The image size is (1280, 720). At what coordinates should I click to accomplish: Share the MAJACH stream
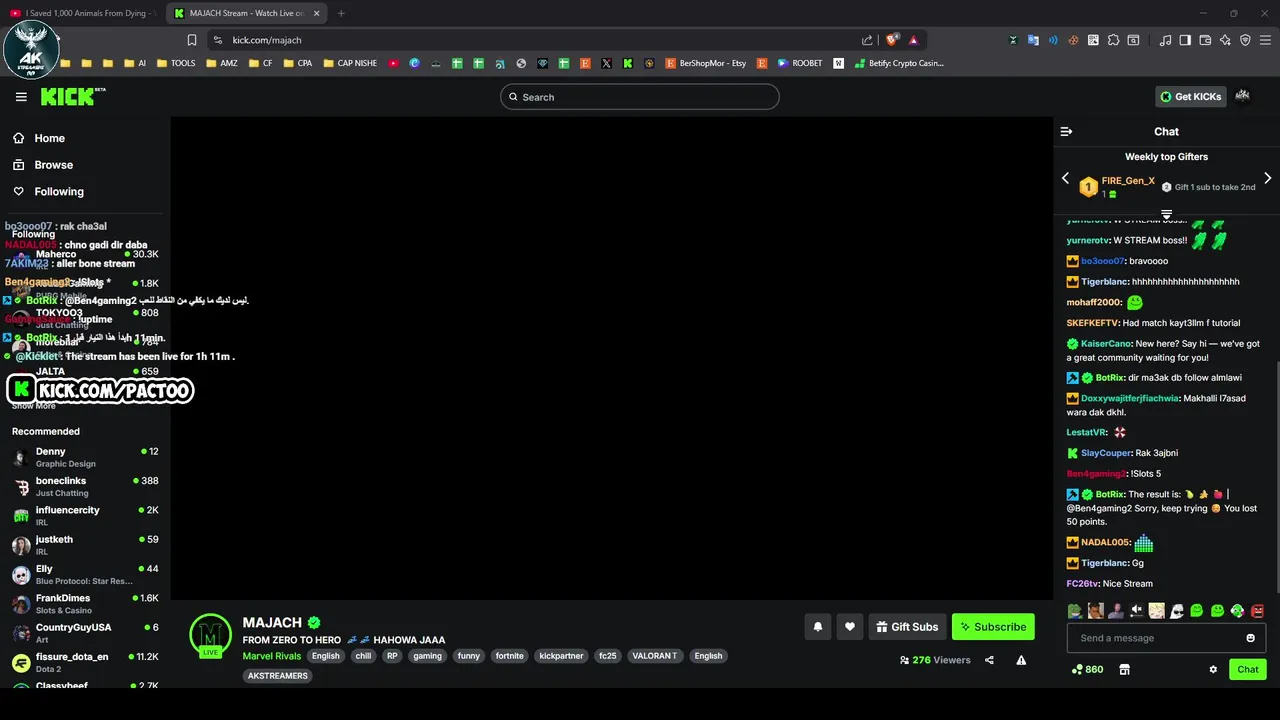click(x=989, y=660)
